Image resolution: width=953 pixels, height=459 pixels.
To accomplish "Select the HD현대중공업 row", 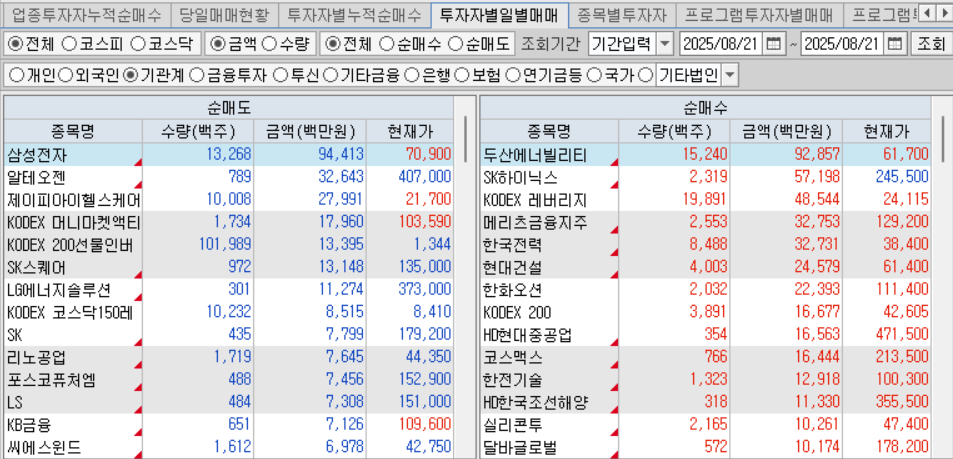I will [x=705, y=334].
